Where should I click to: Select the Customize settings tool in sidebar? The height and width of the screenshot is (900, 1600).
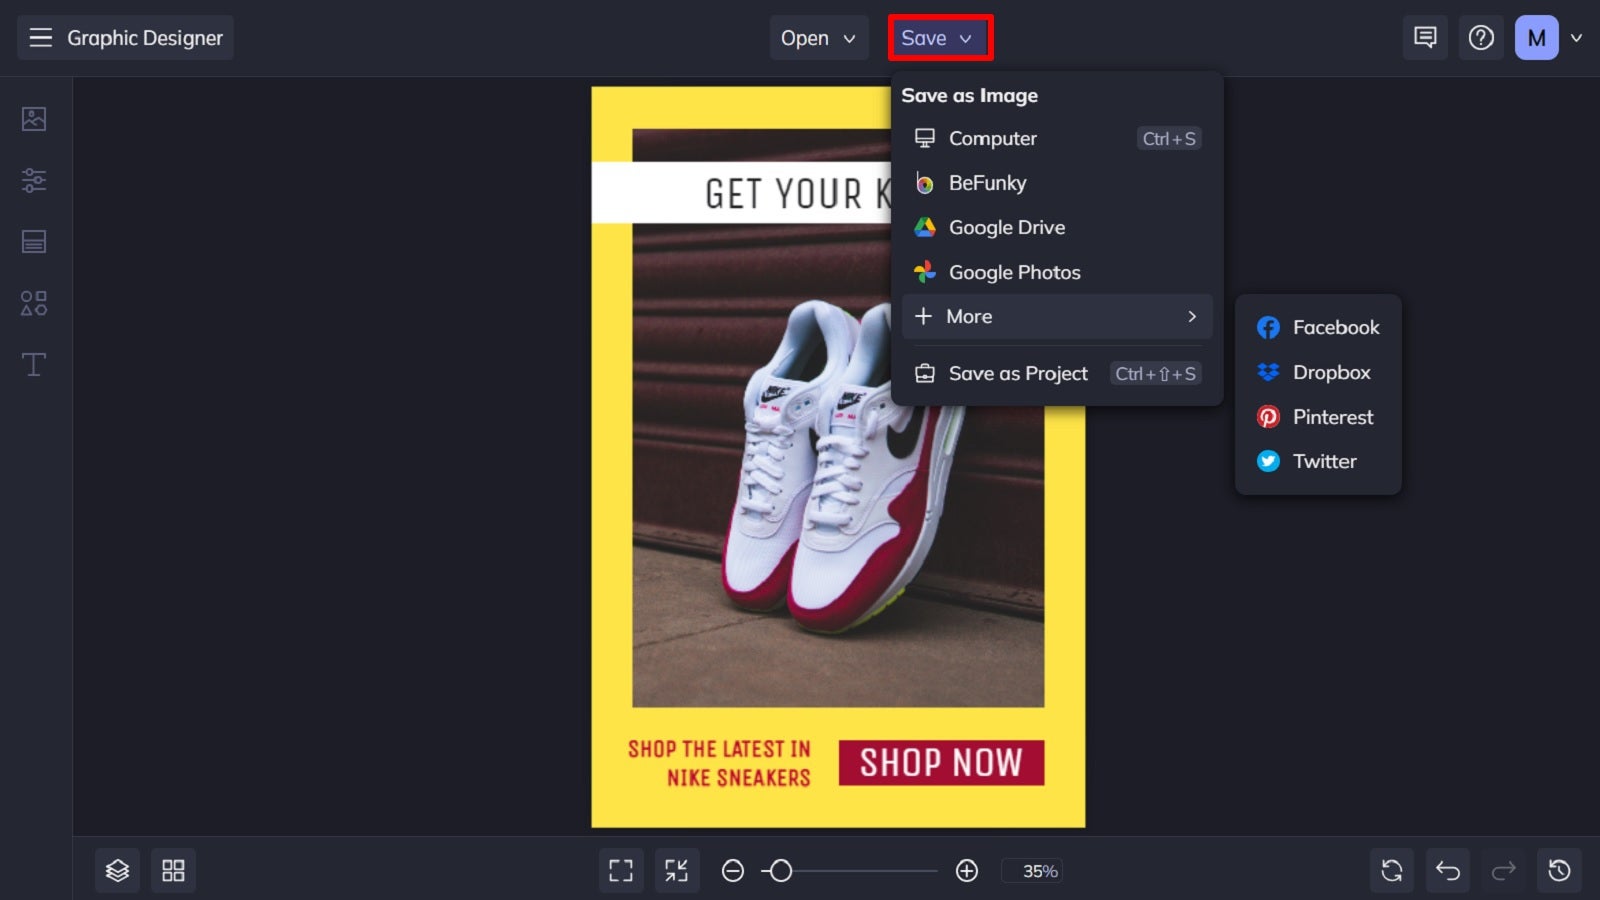34,180
